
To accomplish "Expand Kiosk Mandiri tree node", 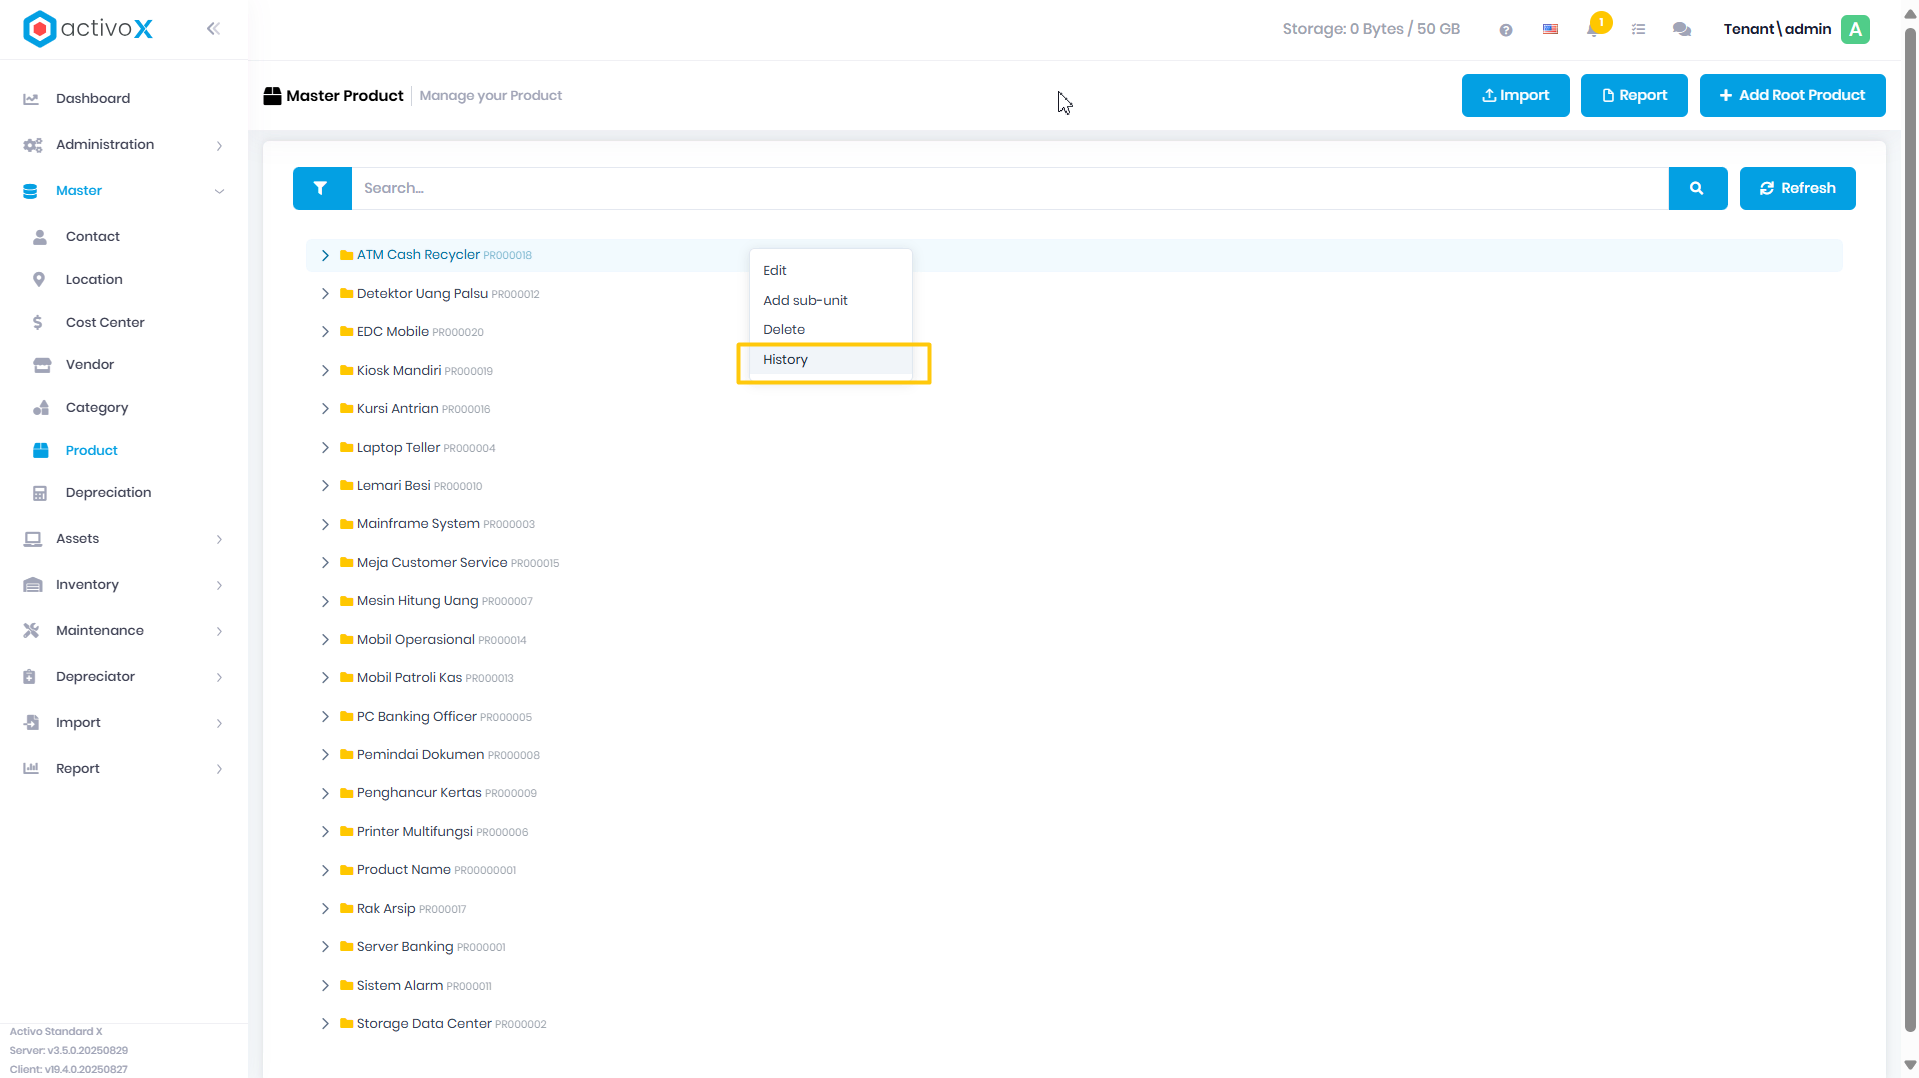I will [325, 370].
